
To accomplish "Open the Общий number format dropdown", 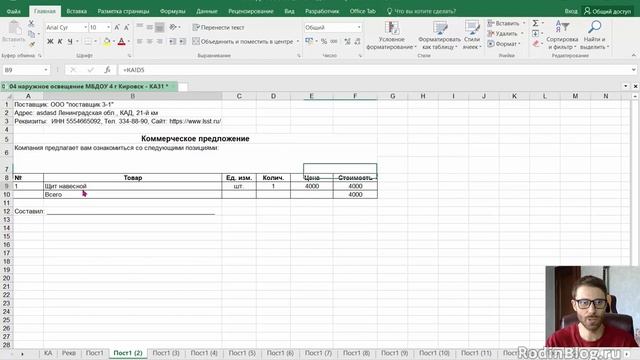I will [x=359, y=27].
